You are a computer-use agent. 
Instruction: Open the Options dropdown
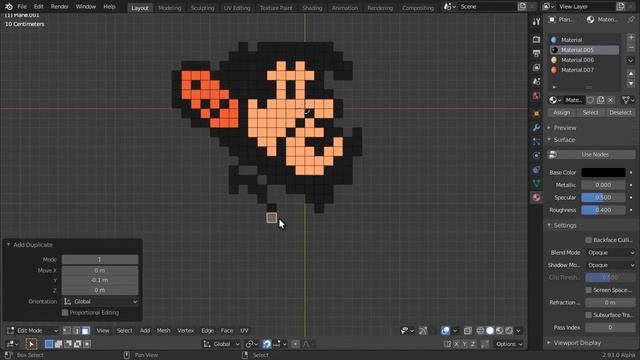pos(509,344)
